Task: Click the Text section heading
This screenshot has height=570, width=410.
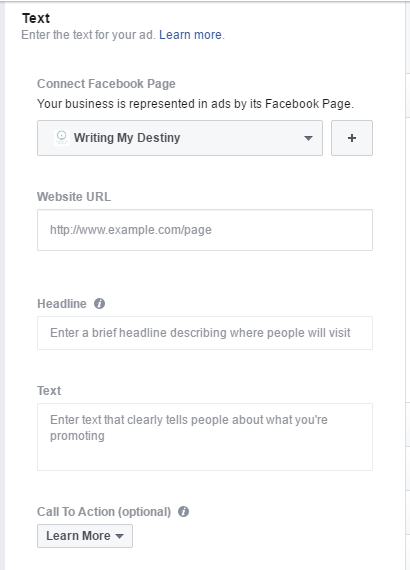Action: [x=36, y=18]
